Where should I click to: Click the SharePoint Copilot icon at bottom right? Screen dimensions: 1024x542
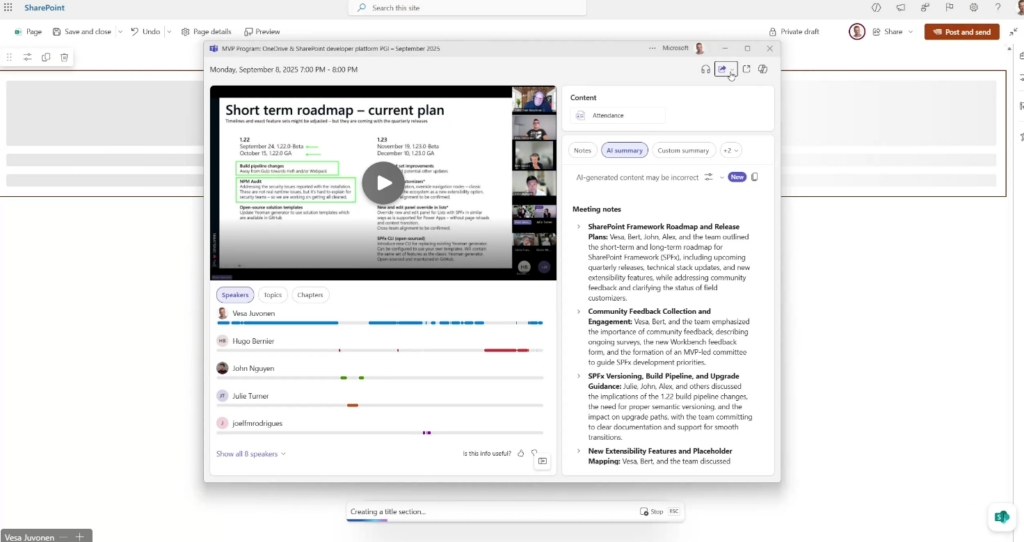(x=1002, y=517)
